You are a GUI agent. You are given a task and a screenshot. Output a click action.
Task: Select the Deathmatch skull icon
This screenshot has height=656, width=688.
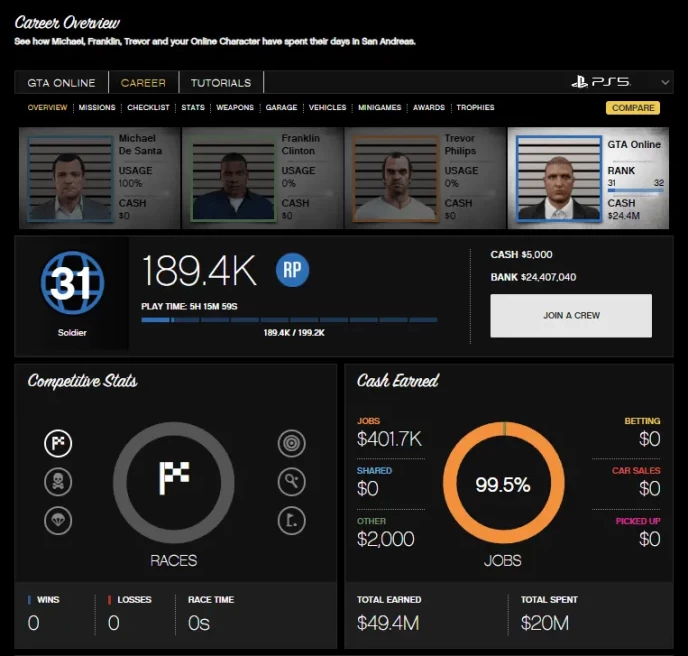click(58, 482)
